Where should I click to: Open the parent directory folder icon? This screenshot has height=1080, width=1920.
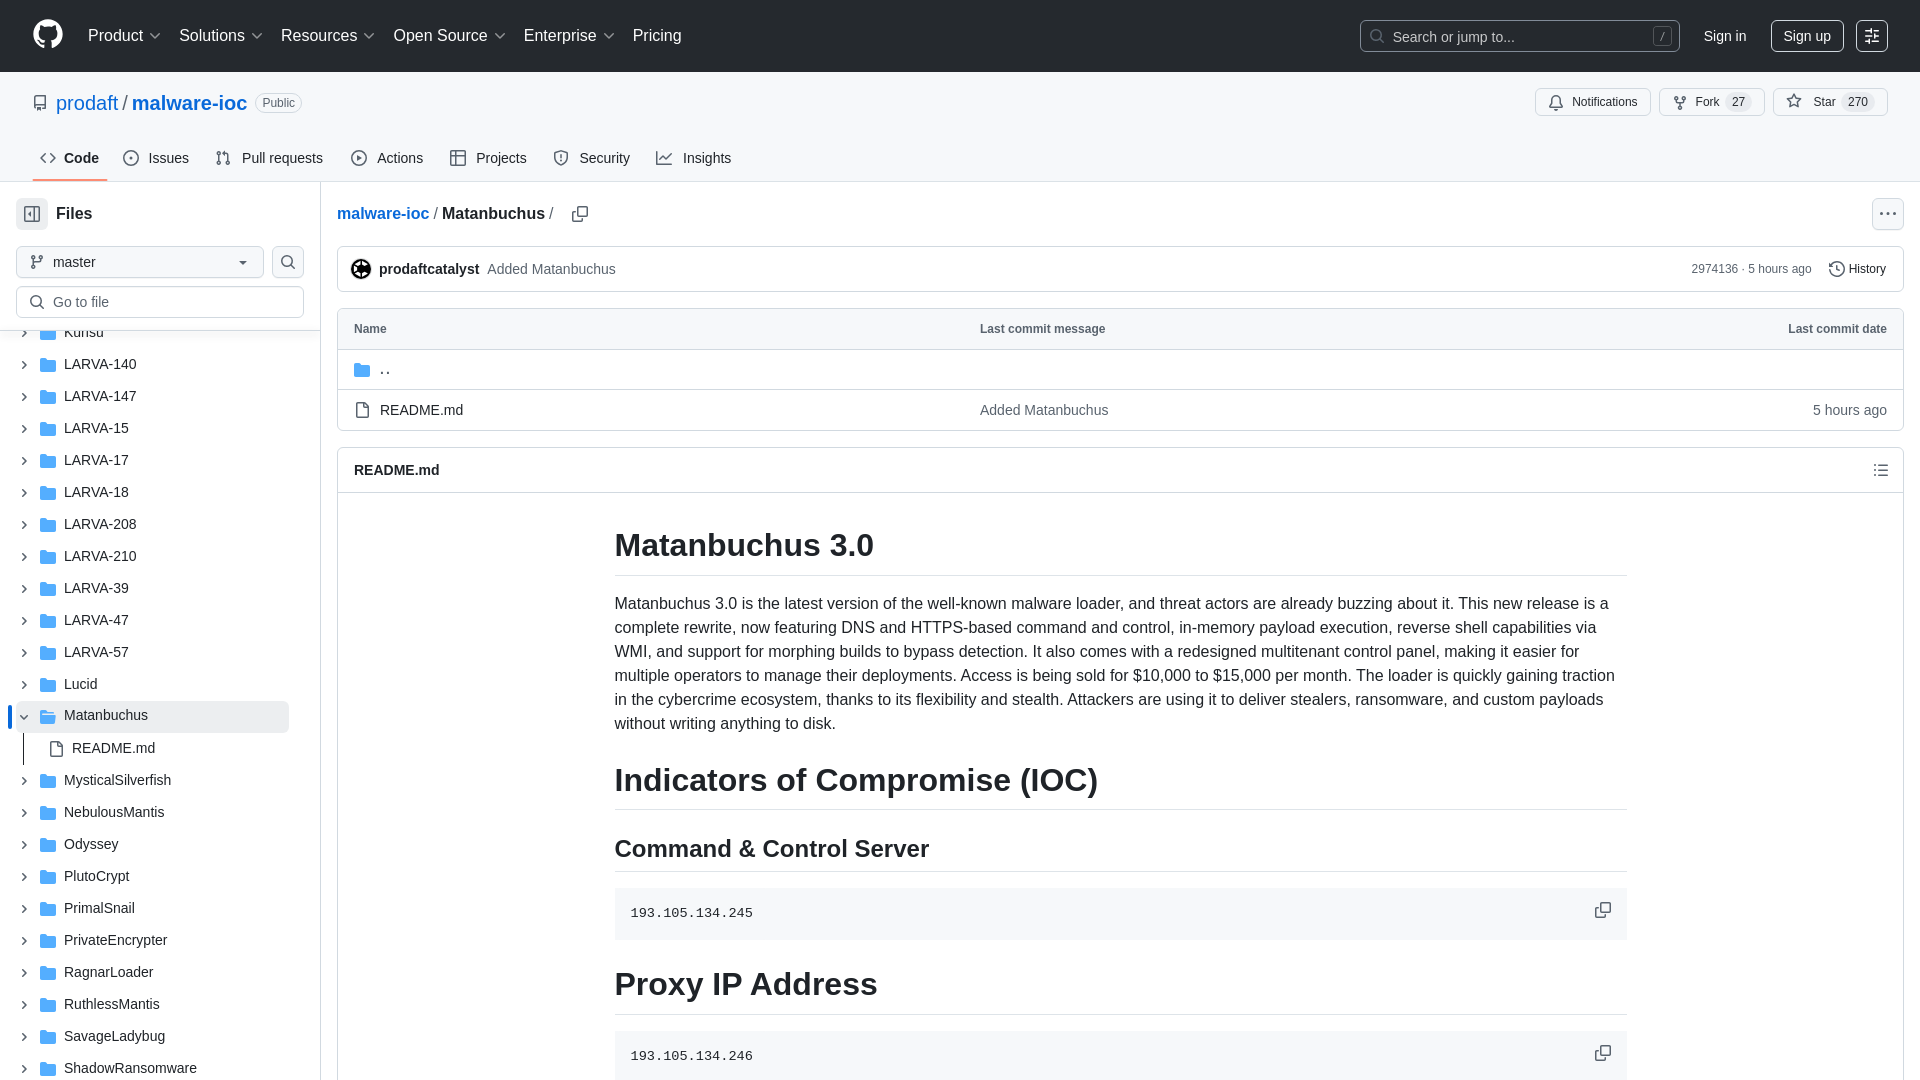(362, 370)
